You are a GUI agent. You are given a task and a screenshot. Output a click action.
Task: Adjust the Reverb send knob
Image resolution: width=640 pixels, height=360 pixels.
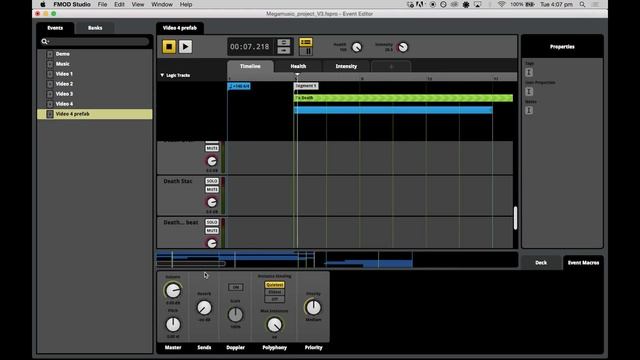(x=204, y=307)
